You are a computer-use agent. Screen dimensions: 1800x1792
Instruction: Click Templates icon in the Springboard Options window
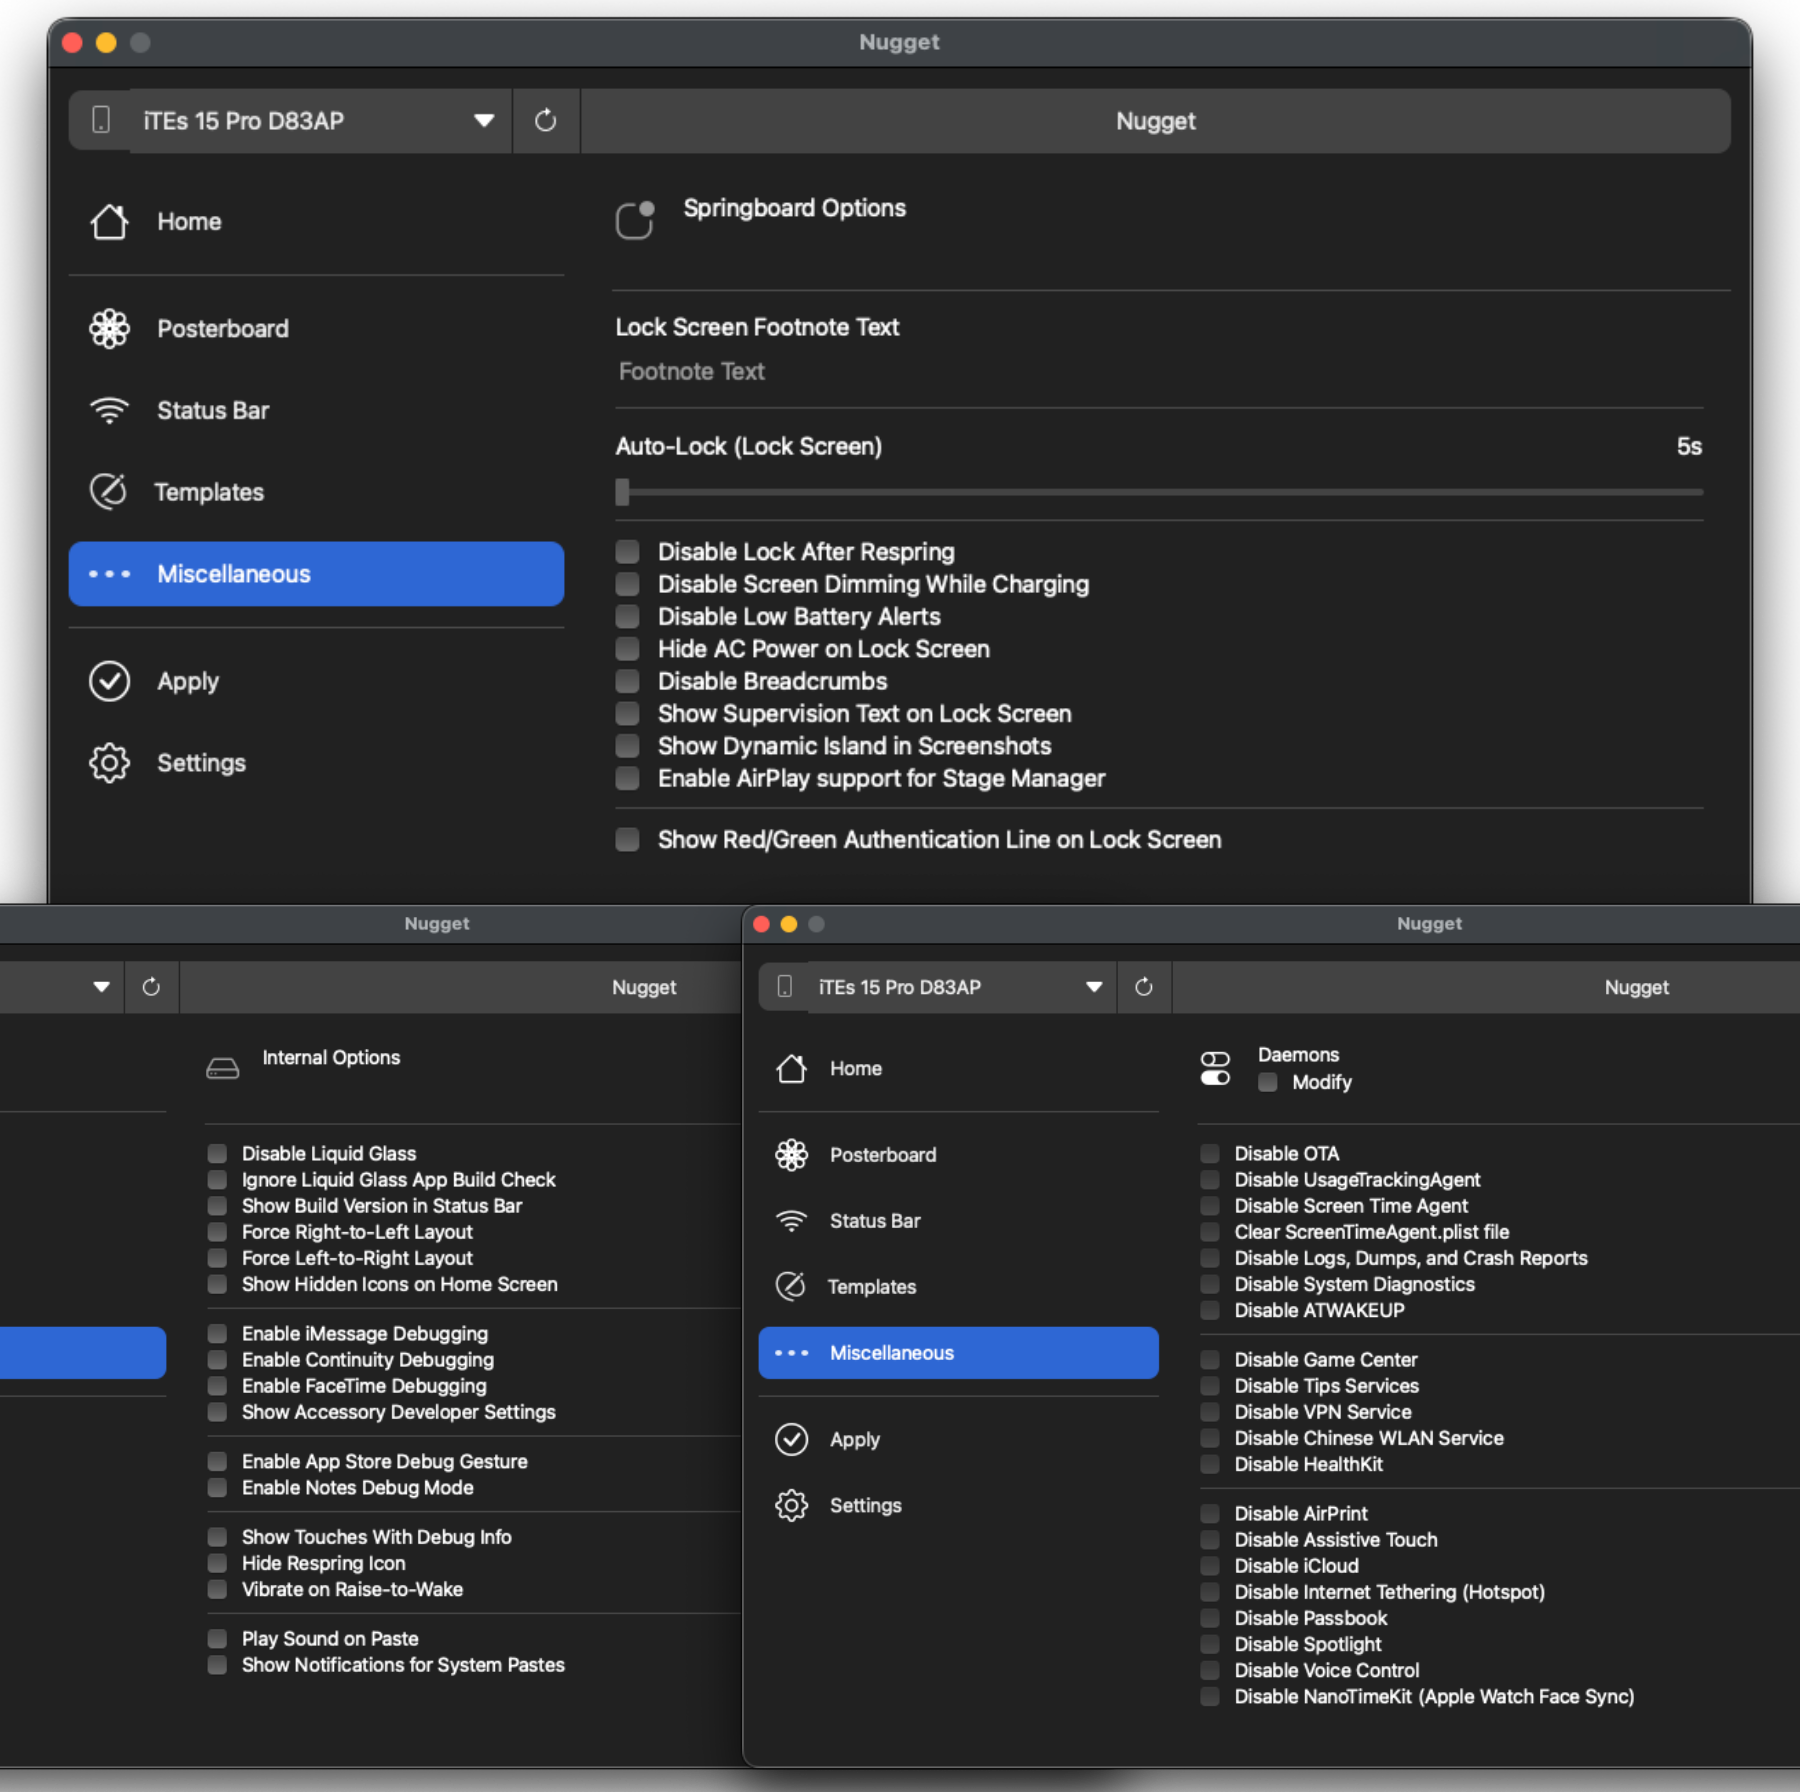coord(109,492)
